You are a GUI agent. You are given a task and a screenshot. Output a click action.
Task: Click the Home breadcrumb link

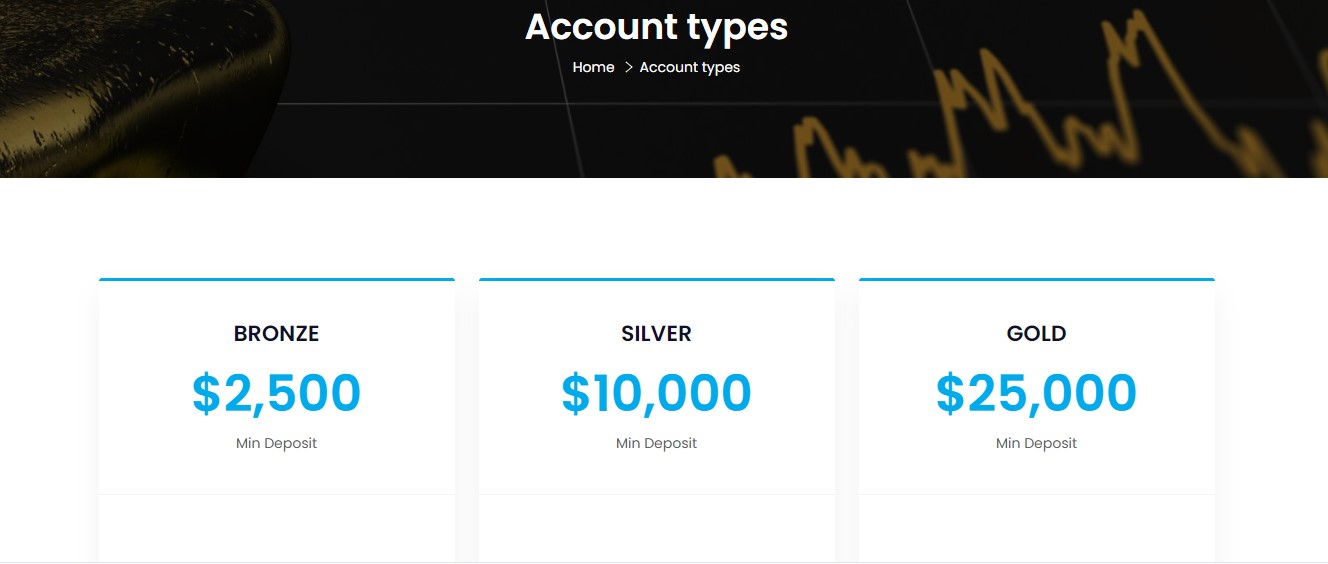(x=593, y=67)
